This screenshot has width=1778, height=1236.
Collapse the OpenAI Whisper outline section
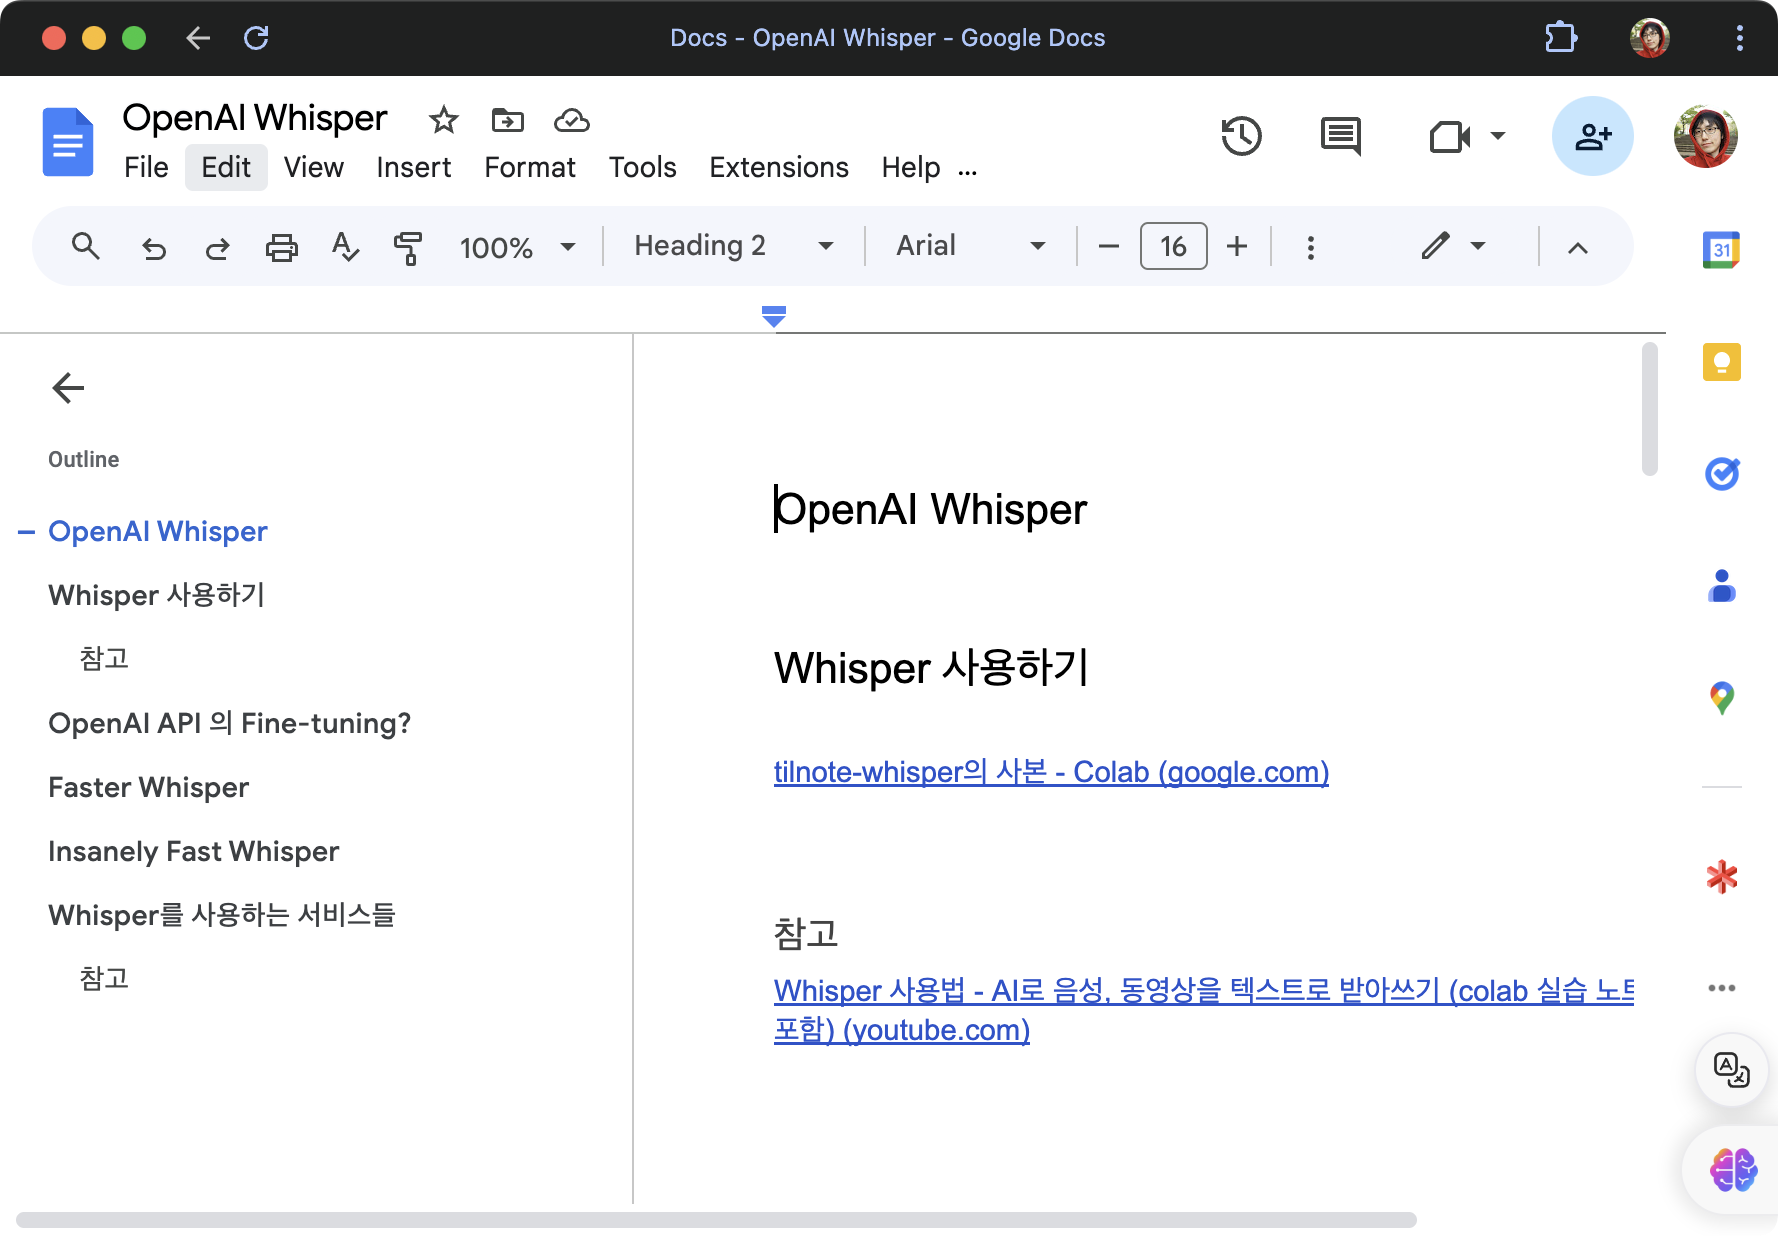26,532
